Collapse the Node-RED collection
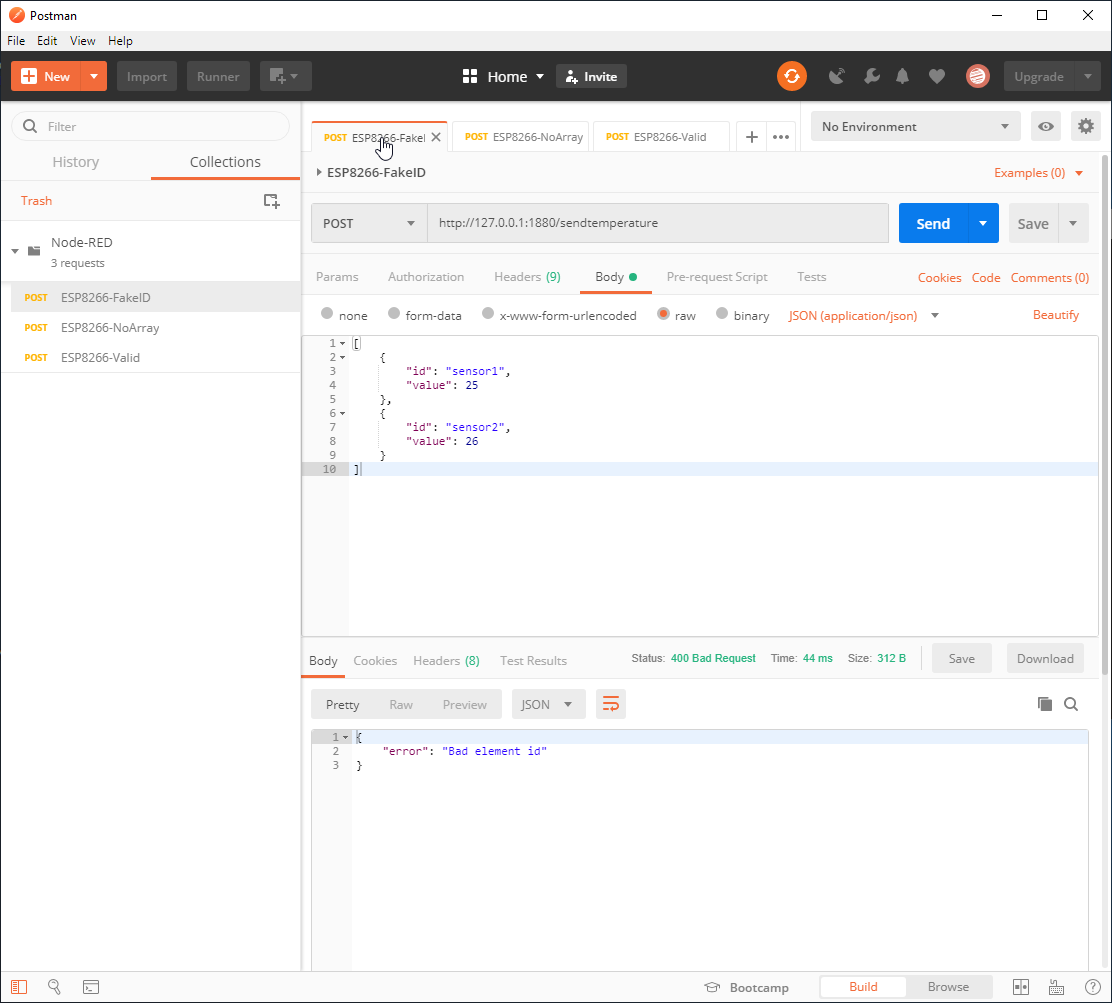This screenshot has height=1003, width=1112. tap(15, 251)
